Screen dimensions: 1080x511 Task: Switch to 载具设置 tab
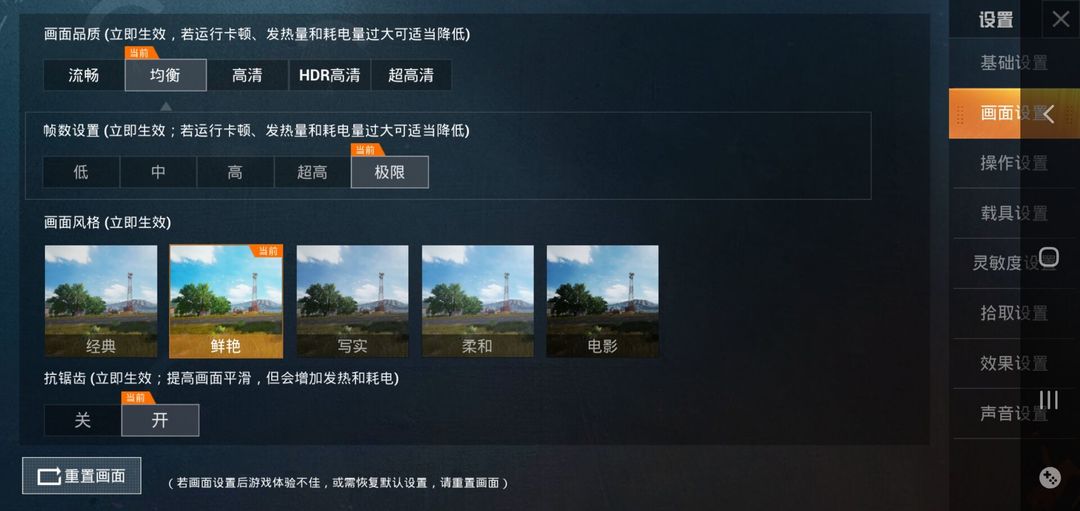tap(1014, 213)
